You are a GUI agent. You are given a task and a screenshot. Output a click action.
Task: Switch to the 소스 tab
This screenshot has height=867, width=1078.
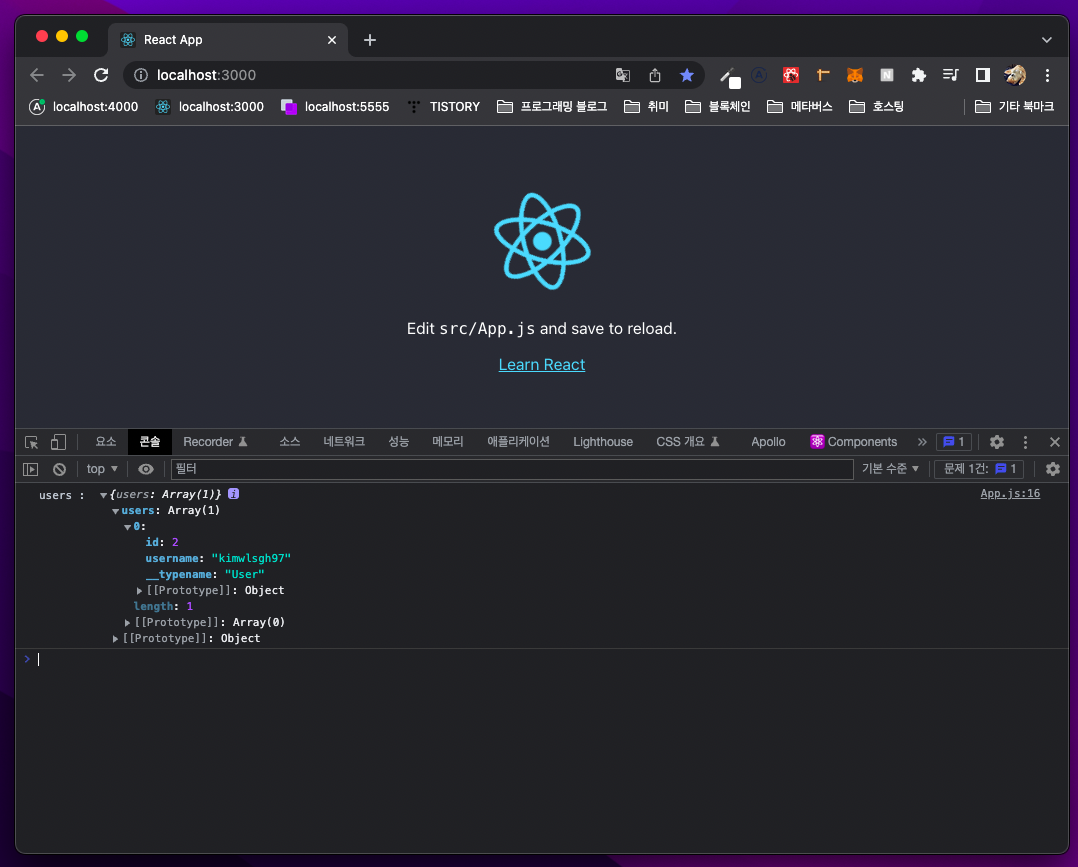tap(289, 441)
